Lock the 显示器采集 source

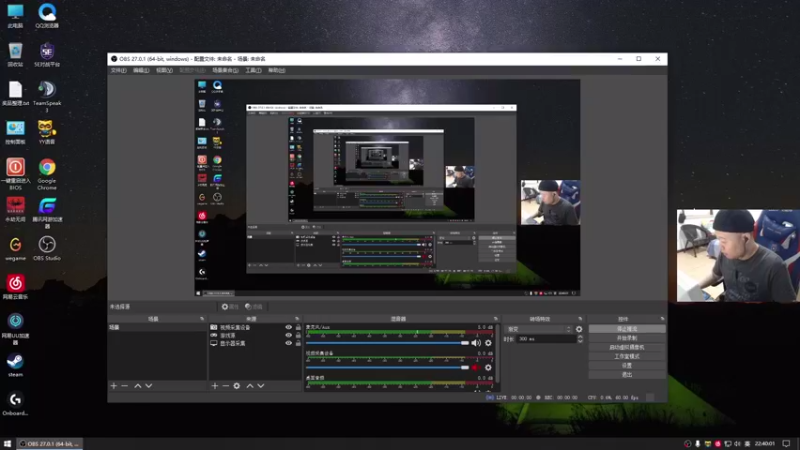pyautogui.click(x=298, y=343)
